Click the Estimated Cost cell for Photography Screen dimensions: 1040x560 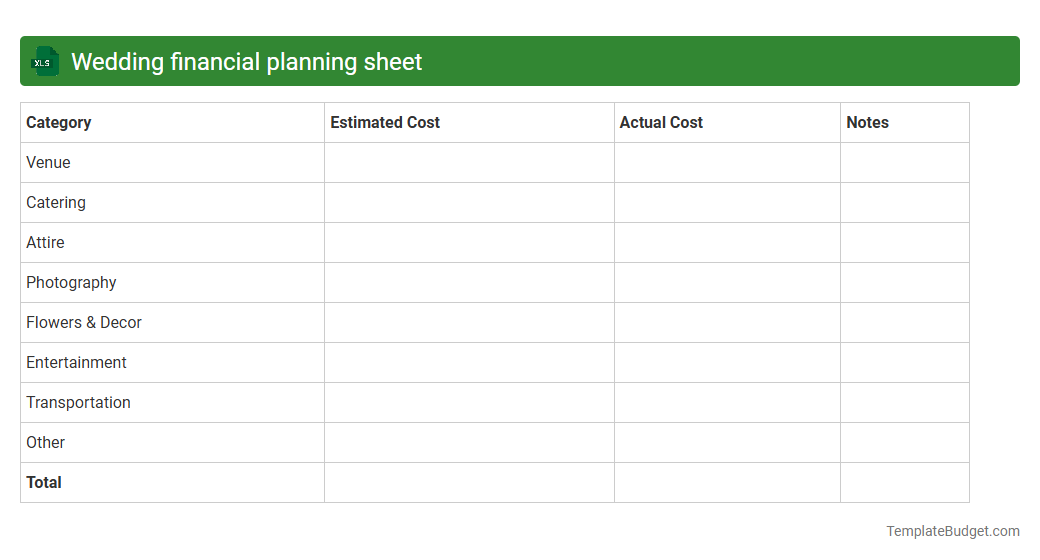(469, 283)
